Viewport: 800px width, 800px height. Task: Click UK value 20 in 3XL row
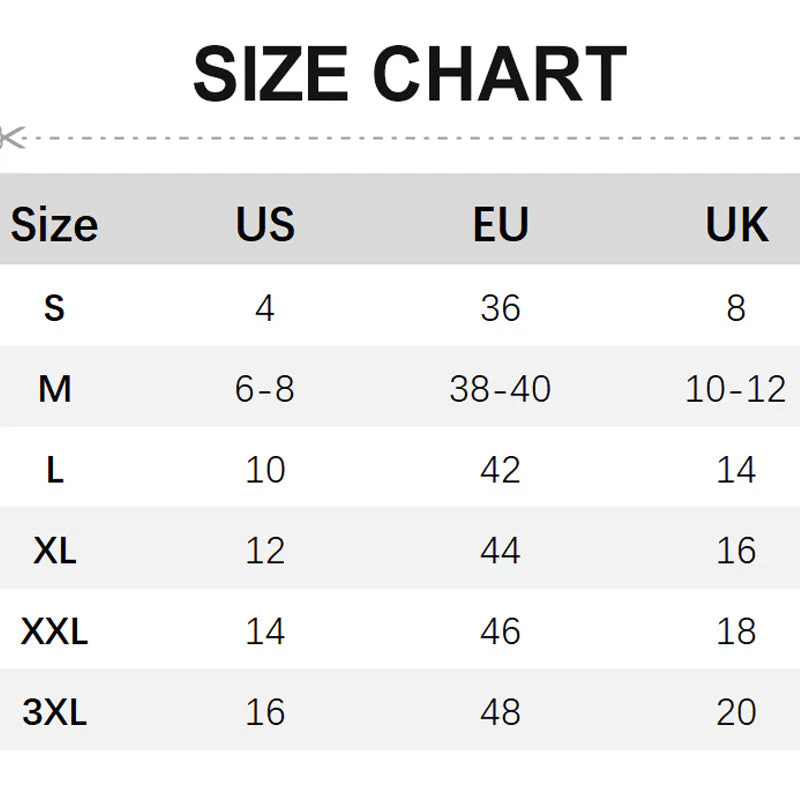[736, 712]
